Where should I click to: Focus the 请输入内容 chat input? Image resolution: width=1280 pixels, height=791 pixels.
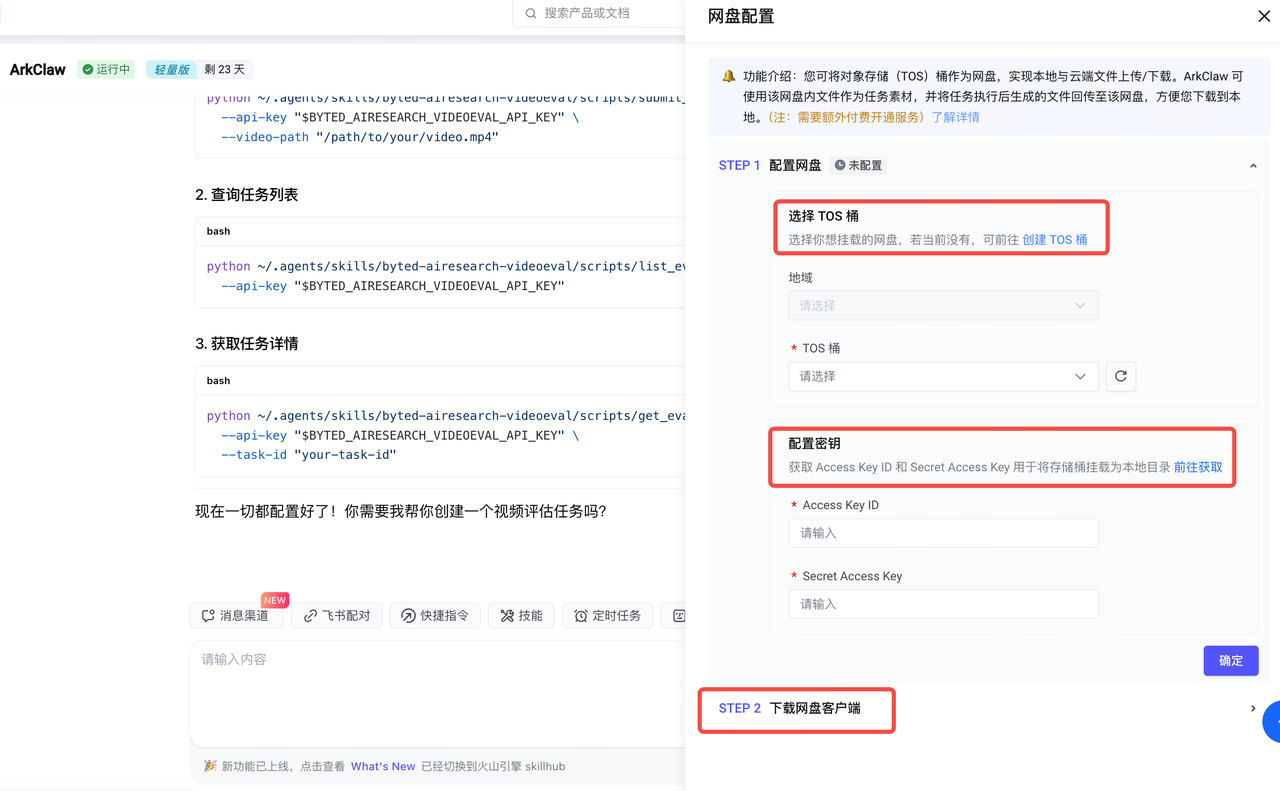pyautogui.click(x=438, y=692)
